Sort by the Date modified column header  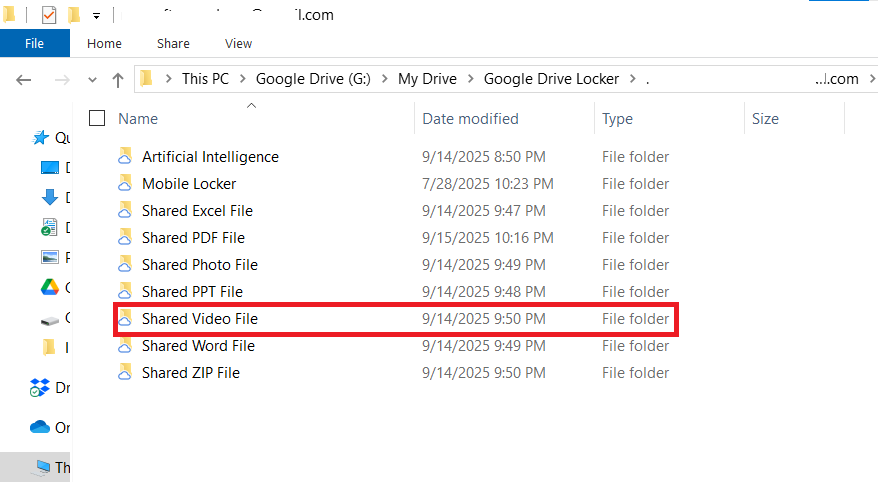tap(470, 119)
